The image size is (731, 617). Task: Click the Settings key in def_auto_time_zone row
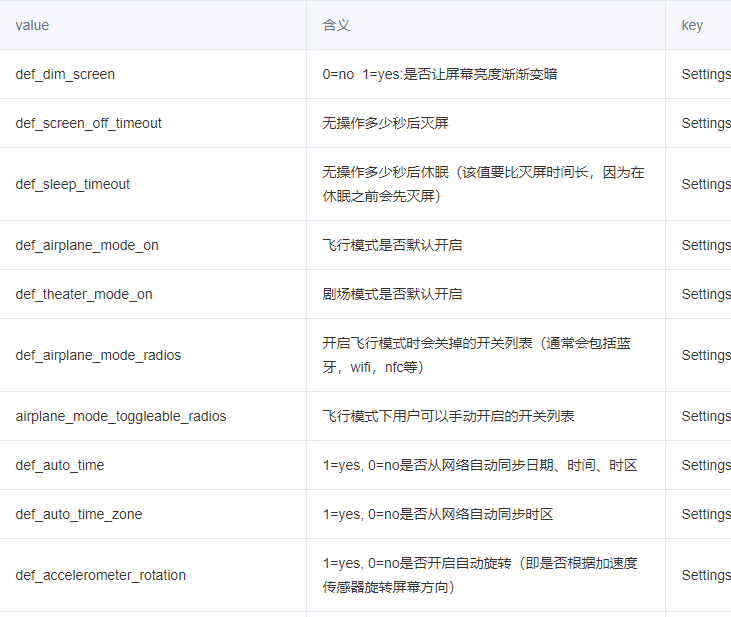tap(706, 514)
